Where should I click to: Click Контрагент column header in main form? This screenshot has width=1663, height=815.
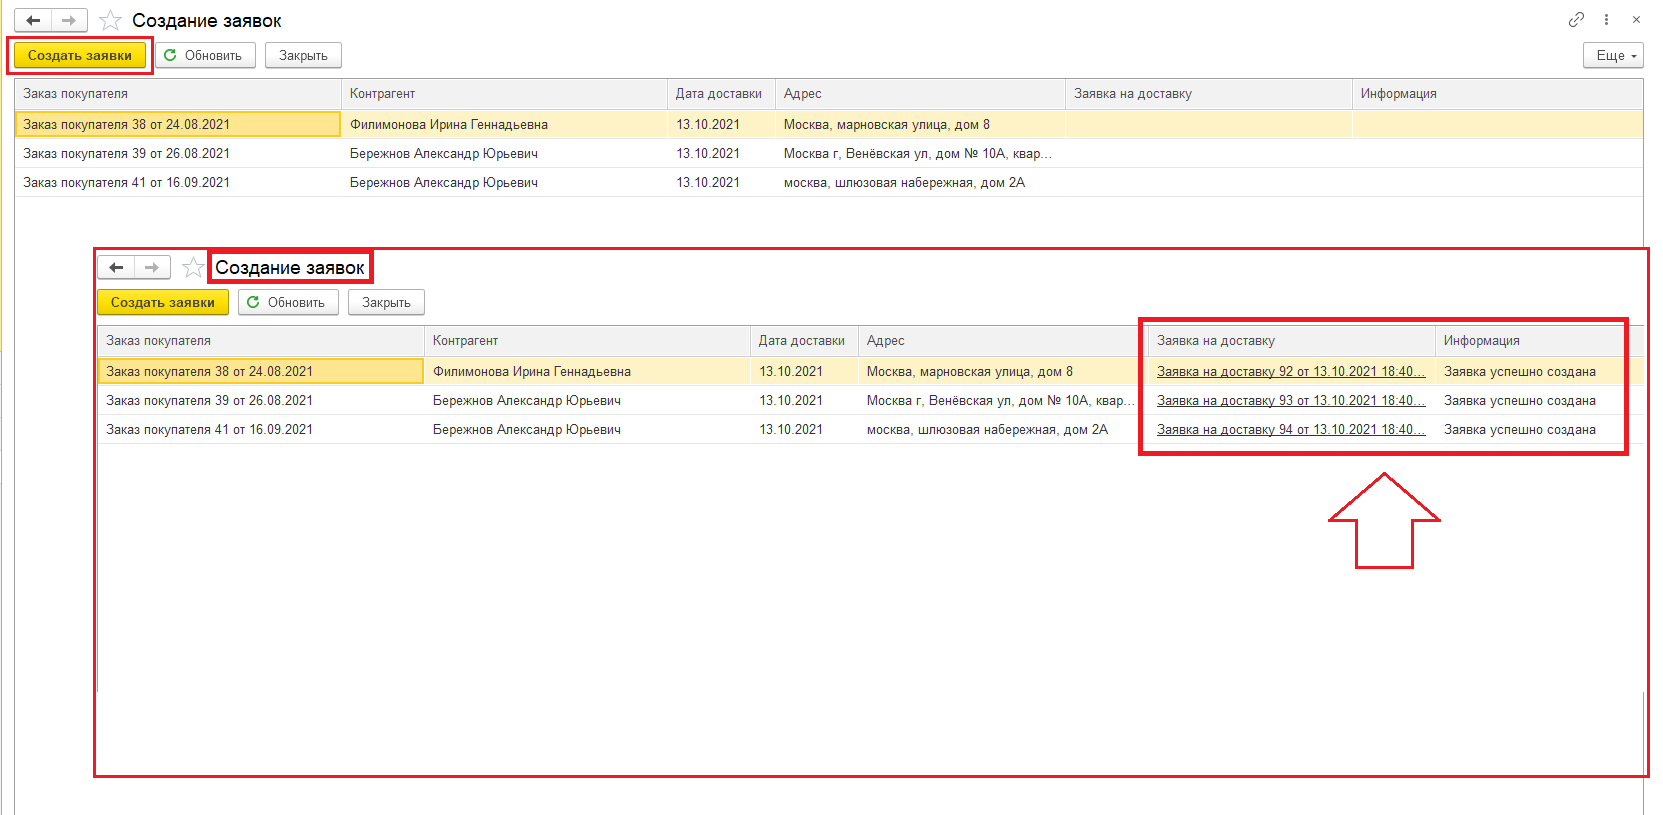click(x=504, y=93)
